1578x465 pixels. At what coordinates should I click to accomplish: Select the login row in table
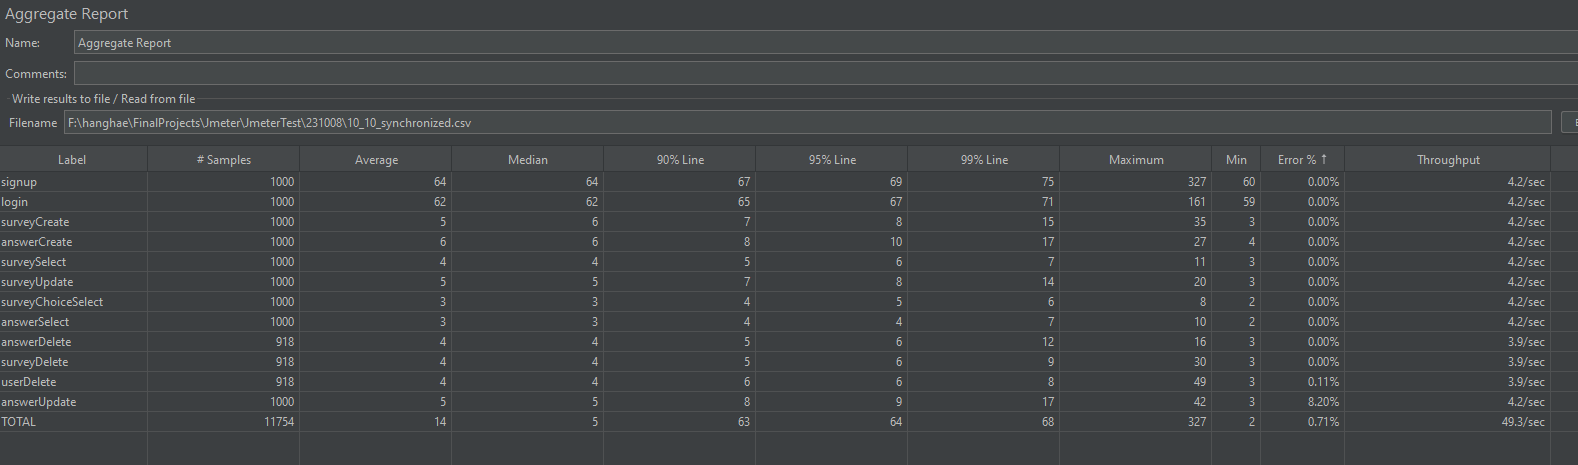pos(775,202)
